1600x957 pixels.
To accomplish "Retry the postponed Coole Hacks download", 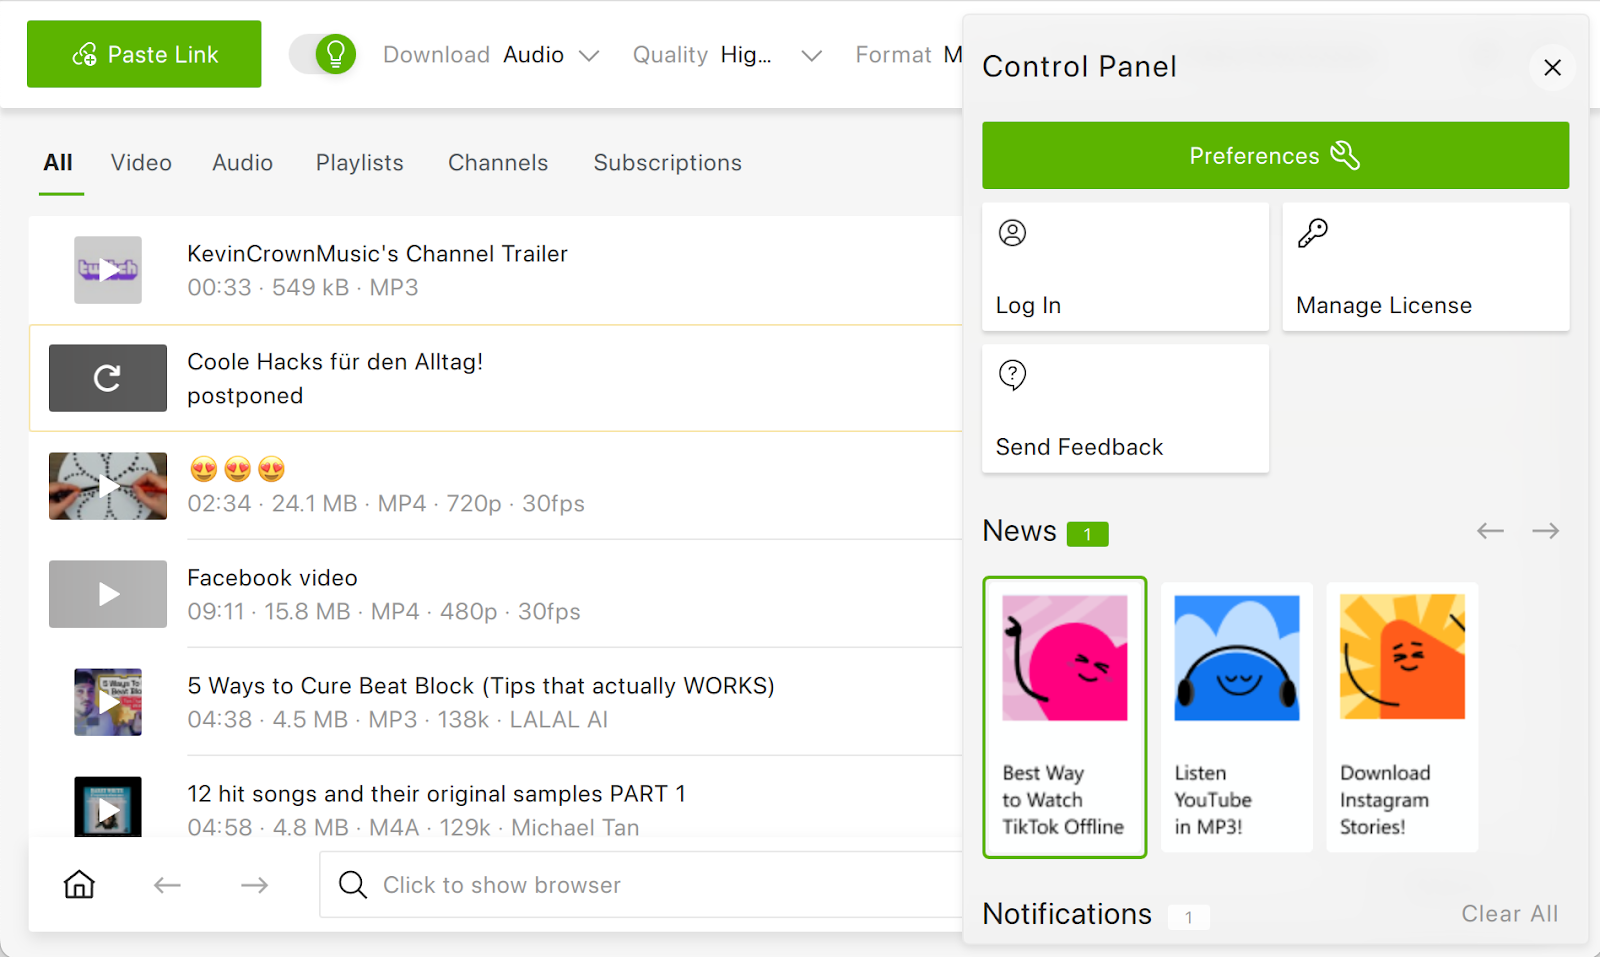I will (108, 378).
